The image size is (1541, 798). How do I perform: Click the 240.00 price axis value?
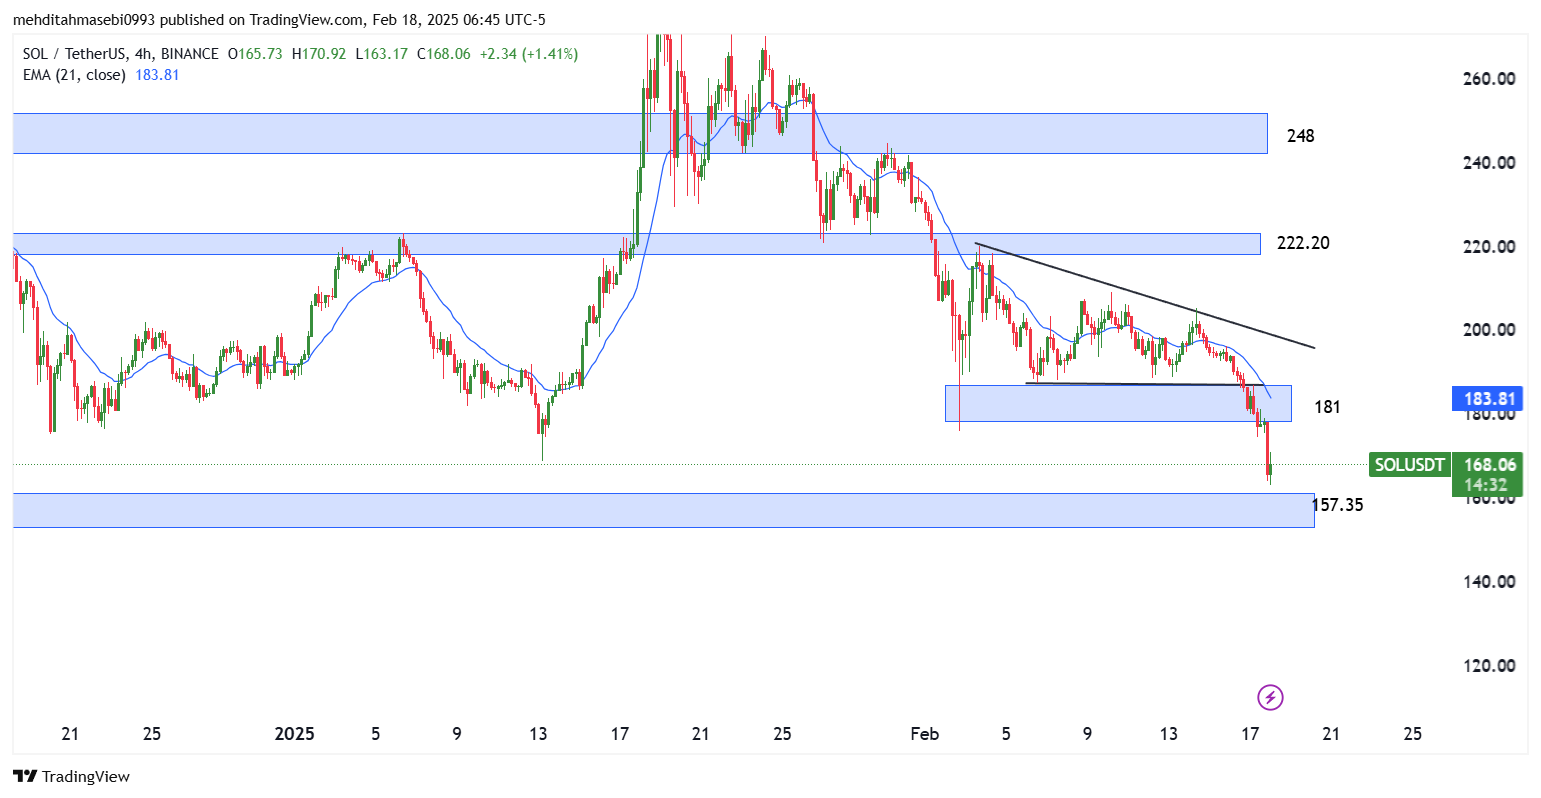pos(1488,163)
